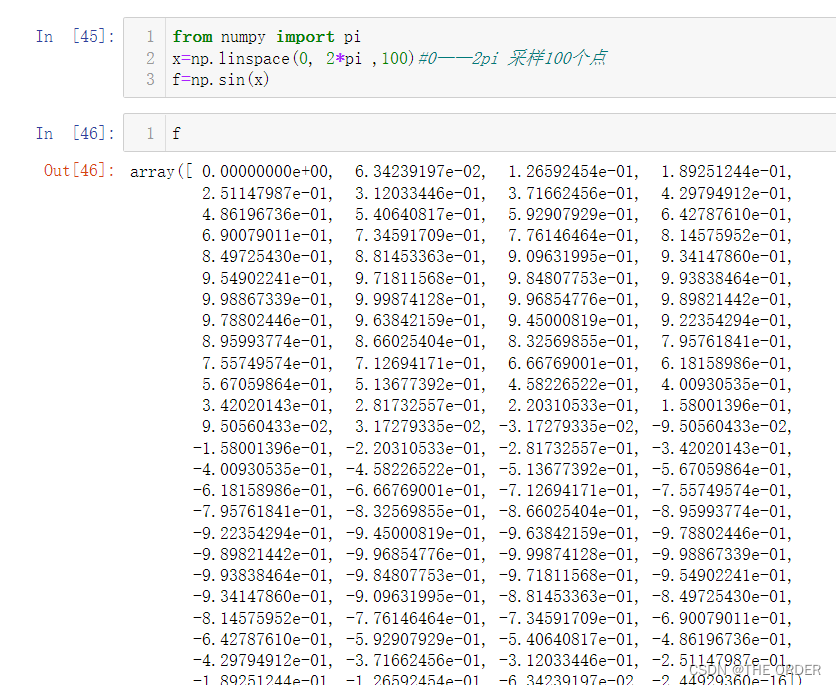Click value '9.22354294e-01' in output
The width and height of the screenshot is (836, 685).
tap(726, 321)
